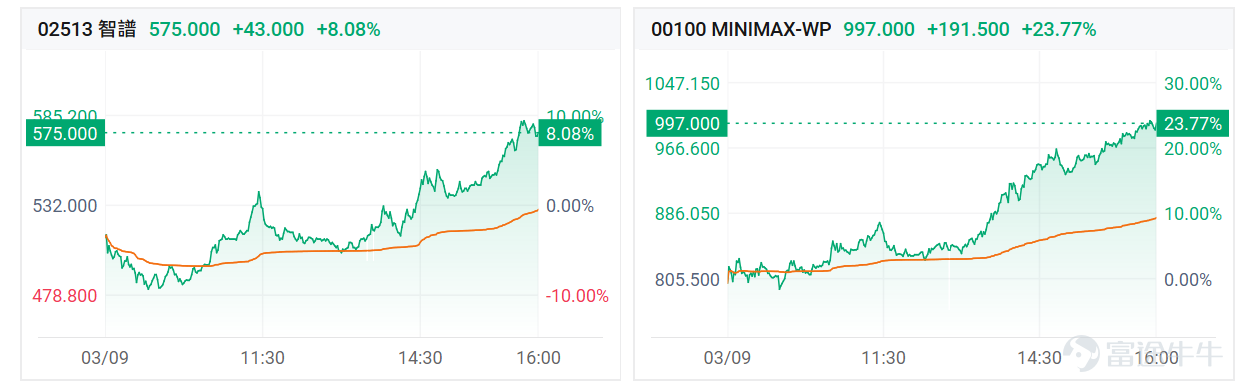
Task: Click the 10.00% label in MINIMAX chart
Action: coord(1193,214)
